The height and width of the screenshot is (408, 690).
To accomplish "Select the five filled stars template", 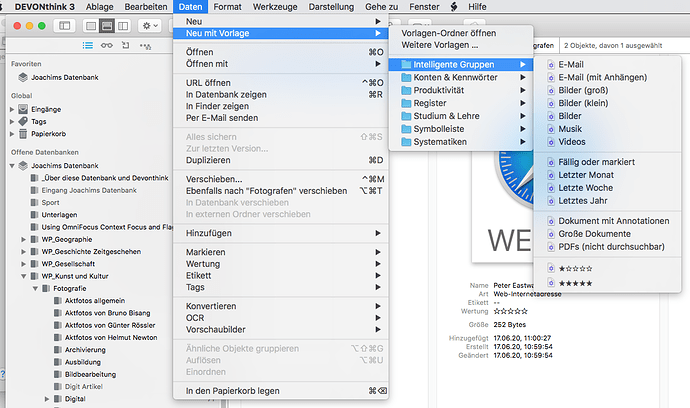I will 607,283.
